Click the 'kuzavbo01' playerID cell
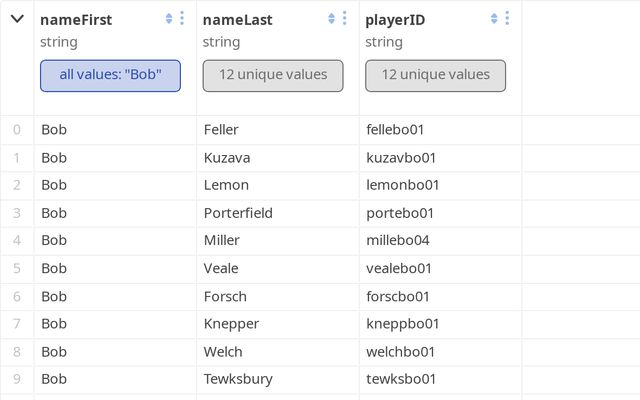This screenshot has width=640, height=400. [401, 158]
